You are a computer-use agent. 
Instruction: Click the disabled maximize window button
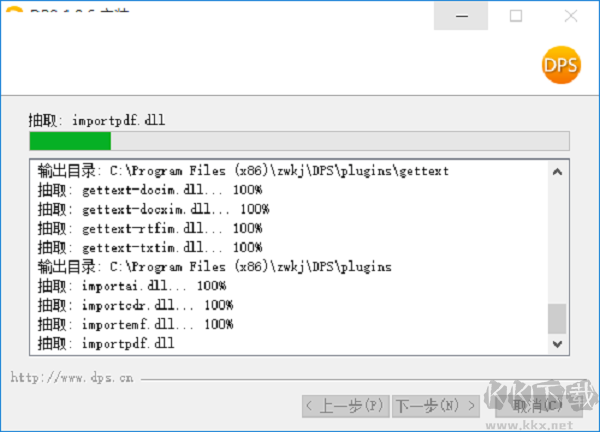pos(515,16)
